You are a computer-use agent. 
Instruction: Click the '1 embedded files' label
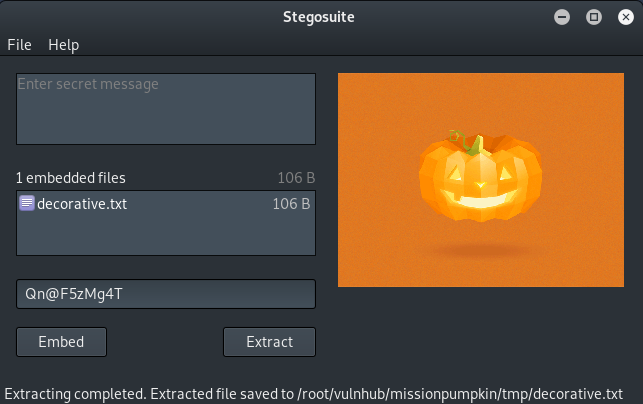point(71,178)
